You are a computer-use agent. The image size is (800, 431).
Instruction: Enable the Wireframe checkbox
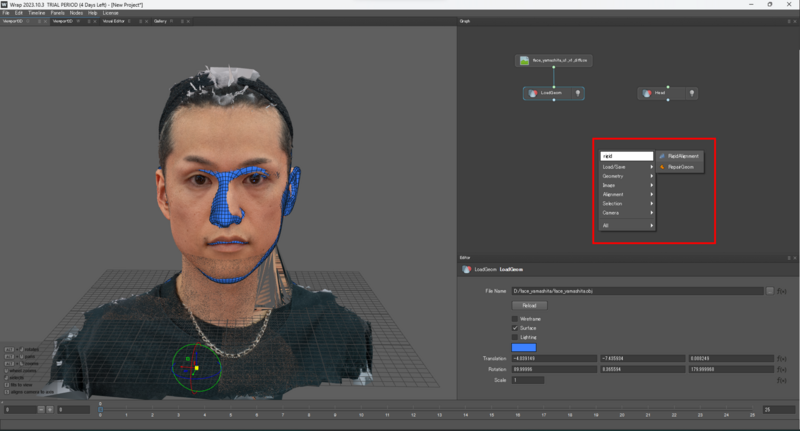point(515,319)
